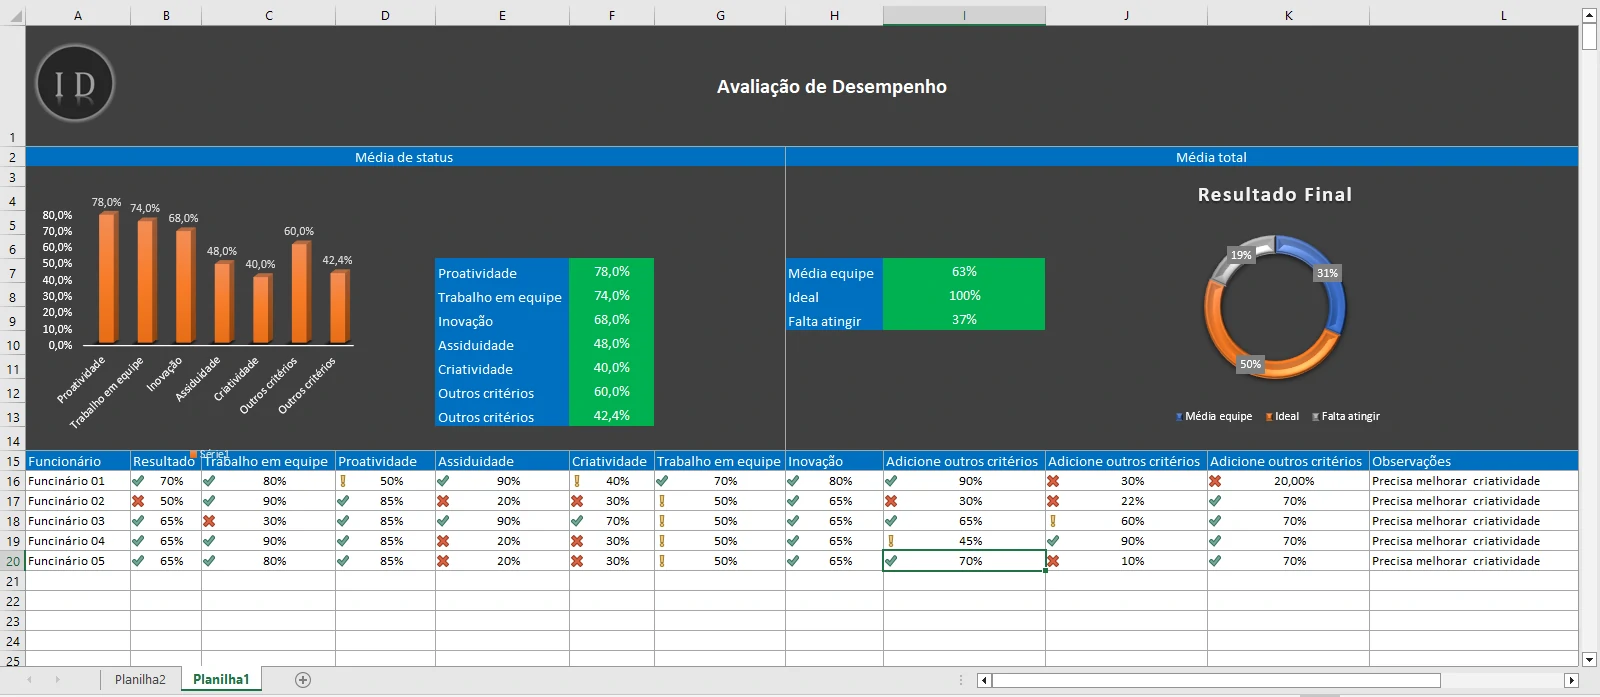Select column I header

pos(964,16)
